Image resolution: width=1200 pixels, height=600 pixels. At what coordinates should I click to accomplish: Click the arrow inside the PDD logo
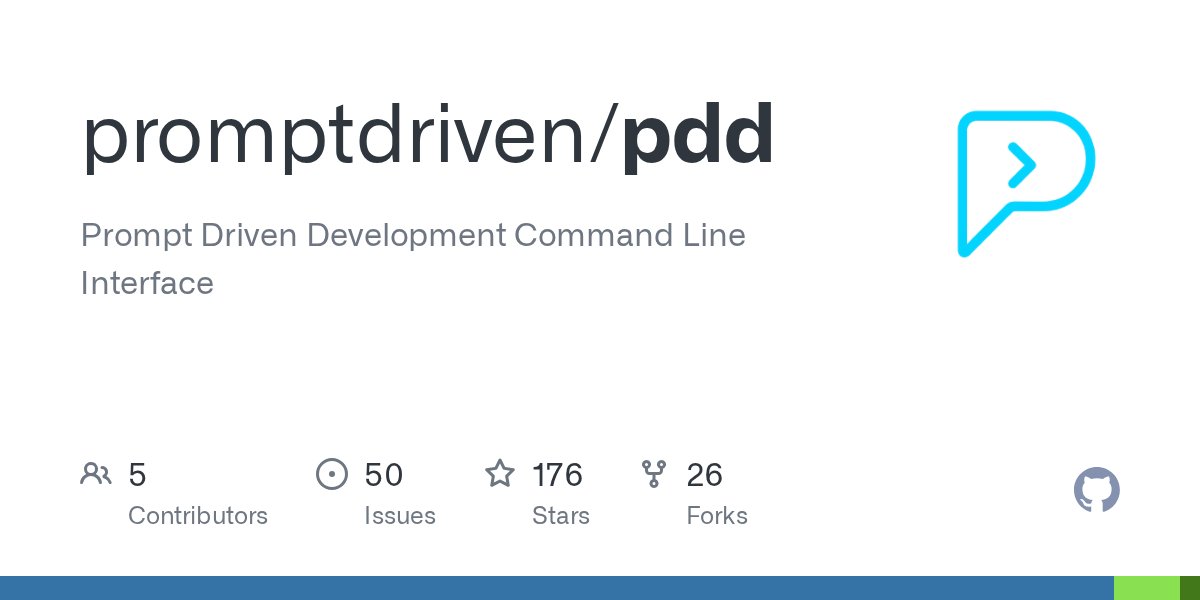[1022, 163]
